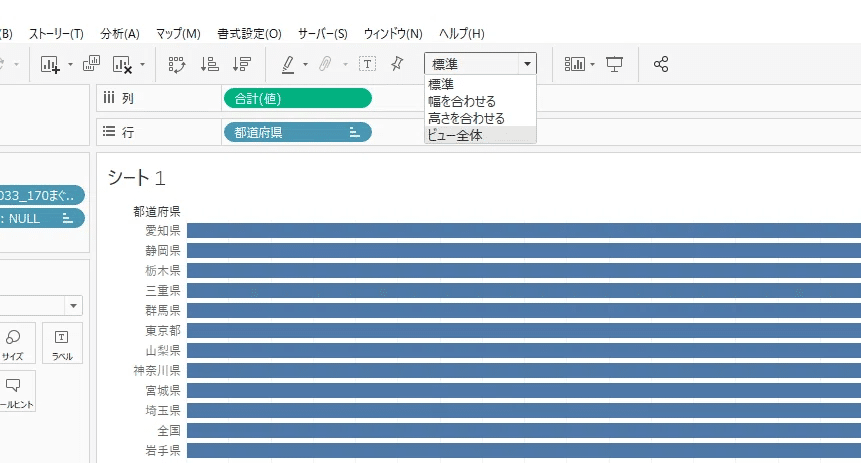Click the サイズ marks card button
The width and height of the screenshot is (861, 463).
pyautogui.click(x=14, y=344)
